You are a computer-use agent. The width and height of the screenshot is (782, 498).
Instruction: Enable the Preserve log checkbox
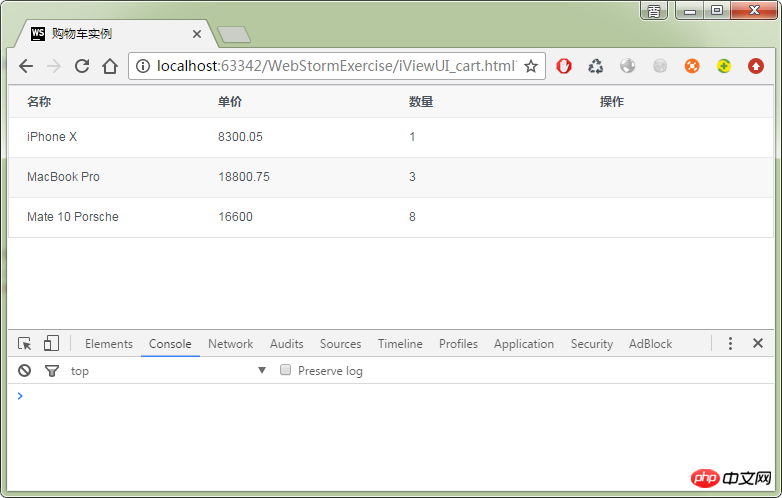click(x=285, y=370)
